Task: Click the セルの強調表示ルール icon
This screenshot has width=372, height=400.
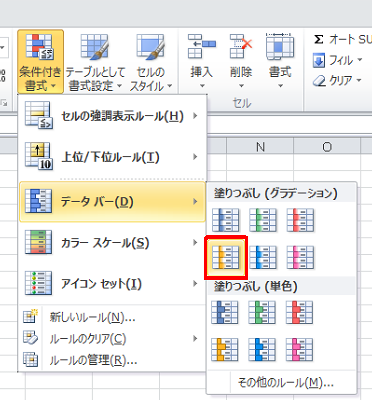Action: (x=39, y=115)
